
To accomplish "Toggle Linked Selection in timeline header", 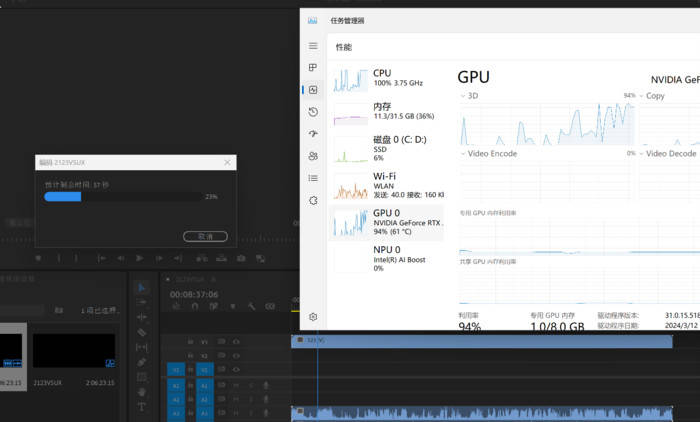I will (x=214, y=306).
